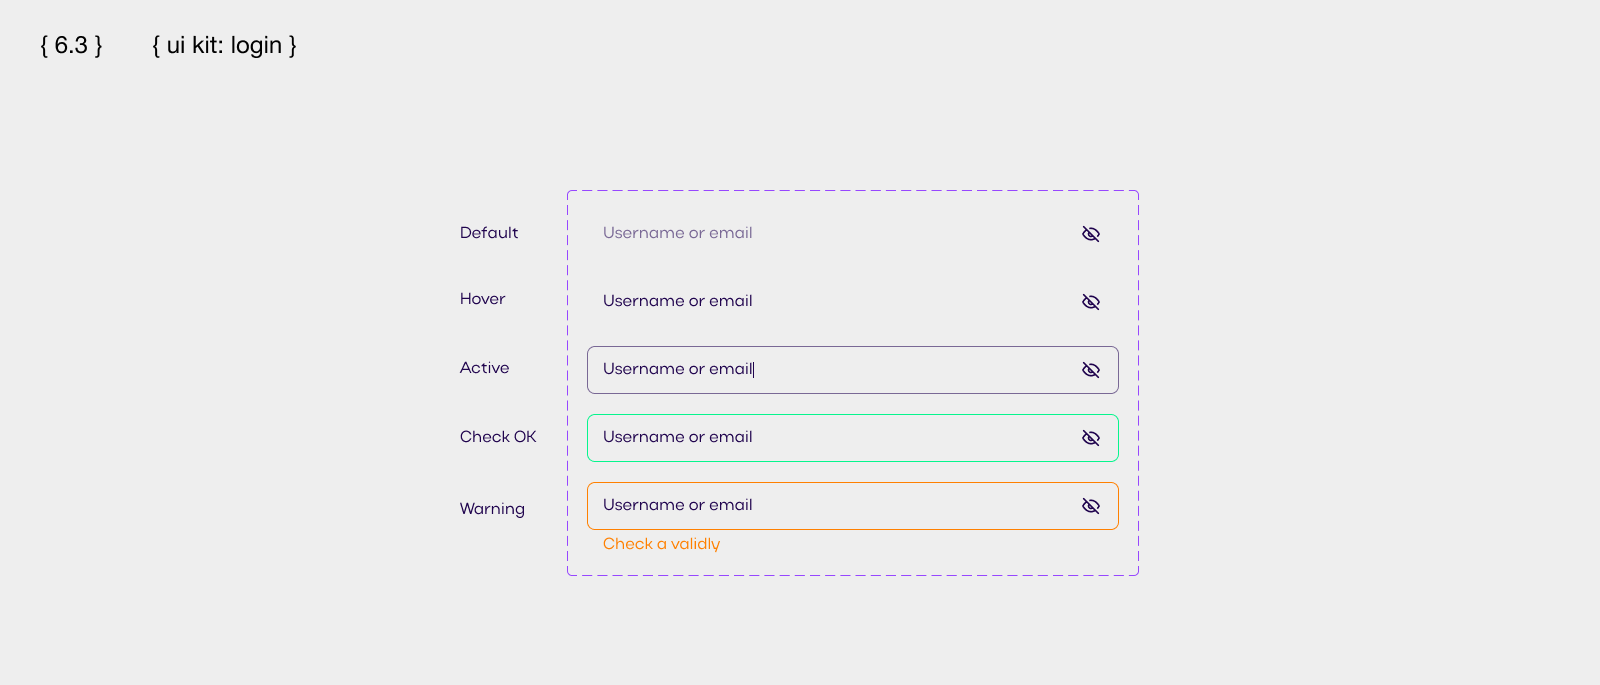Screen dimensions: 1600x685
Task: Toggle the eye icon in Default row
Action: click(1091, 234)
